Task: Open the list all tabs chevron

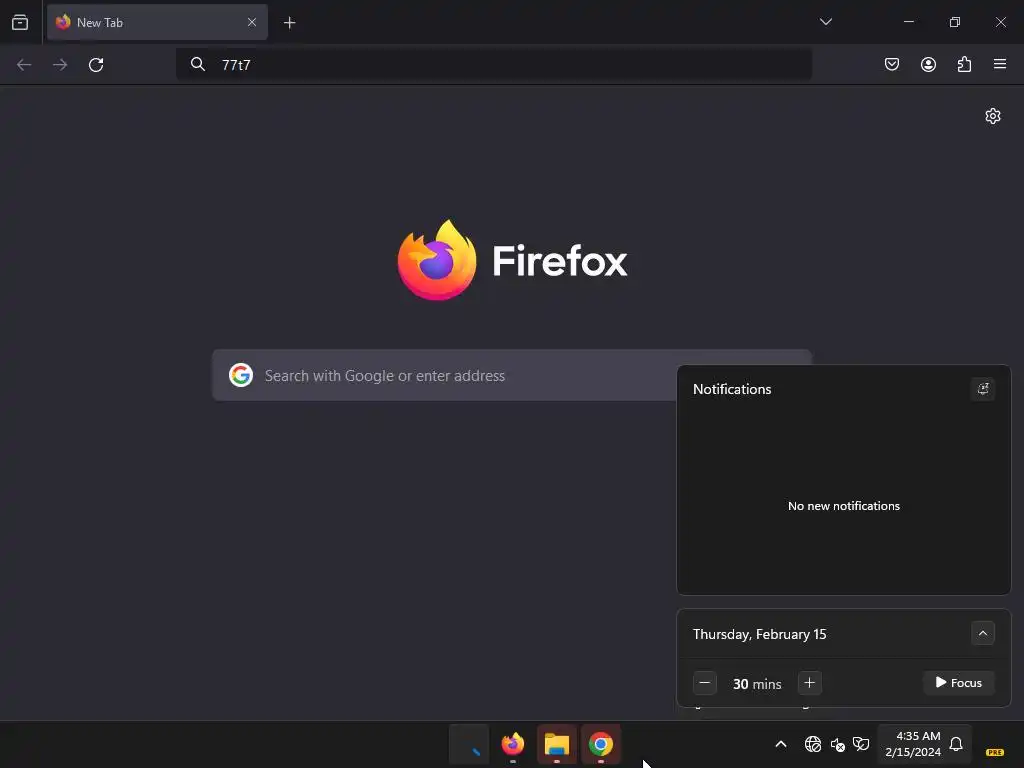Action: pos(825,22)
